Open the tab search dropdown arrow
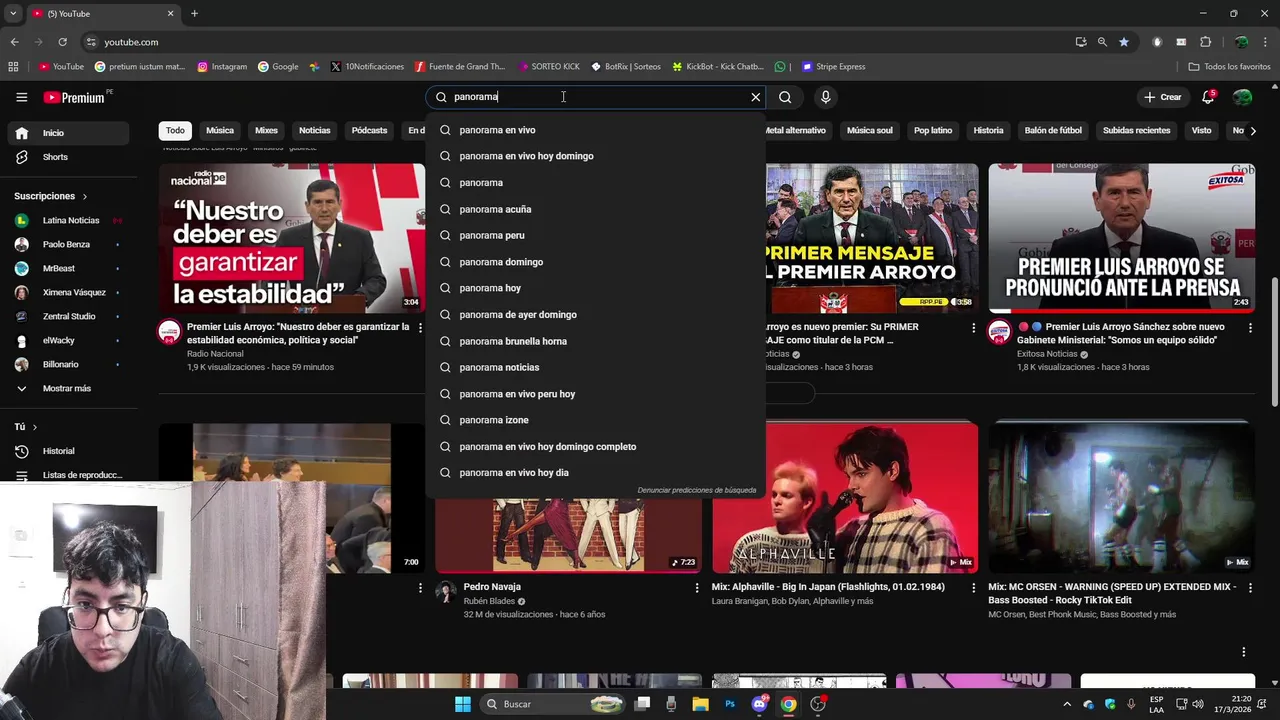The image size is (1280, 720). tap(13, 13)
